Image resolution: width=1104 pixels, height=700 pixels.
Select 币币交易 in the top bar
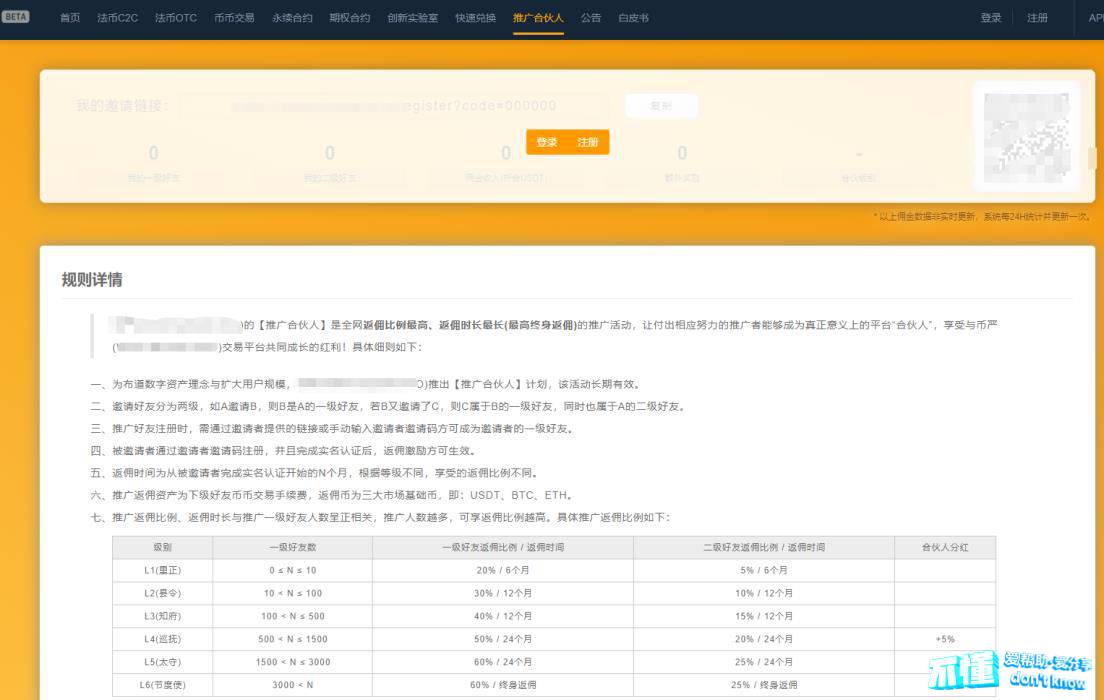(x=234, y=18)
